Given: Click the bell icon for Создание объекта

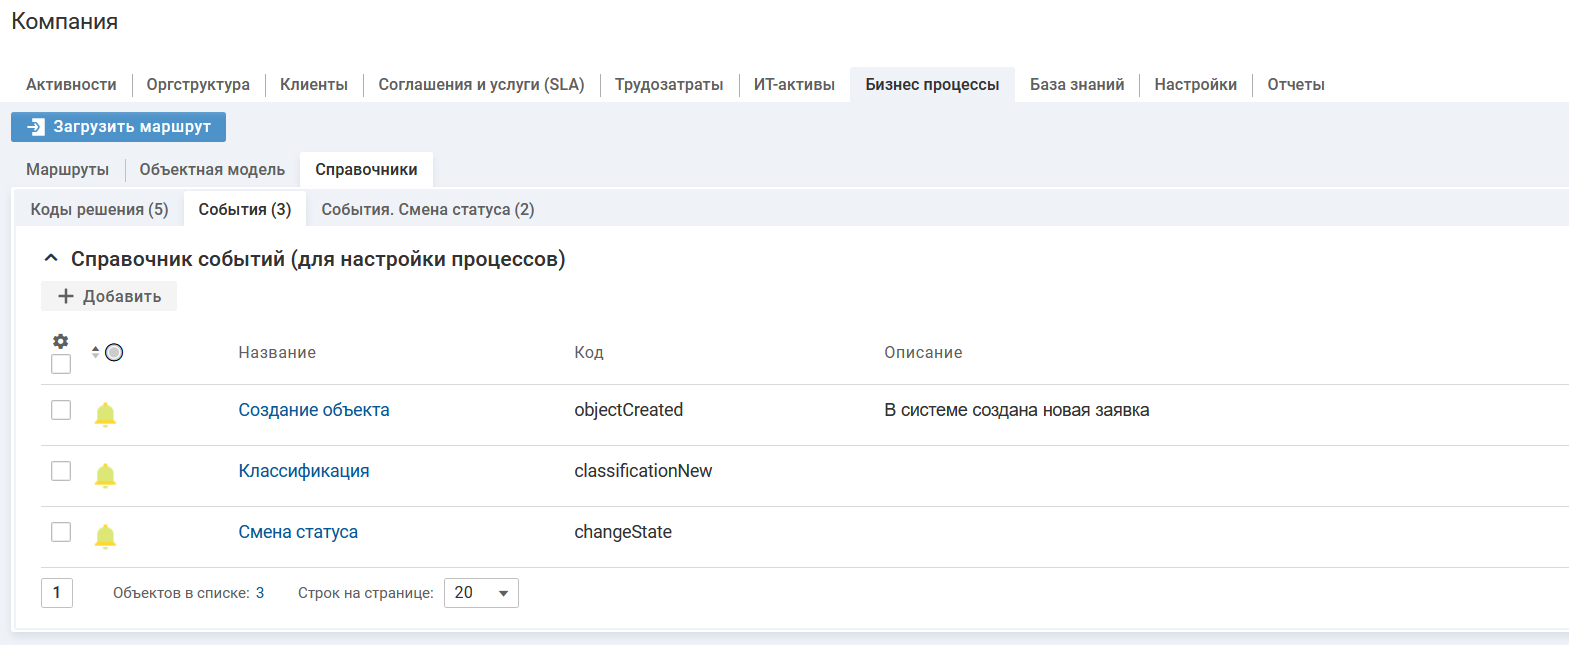Looking at the screenshot, I should point(105,414).
